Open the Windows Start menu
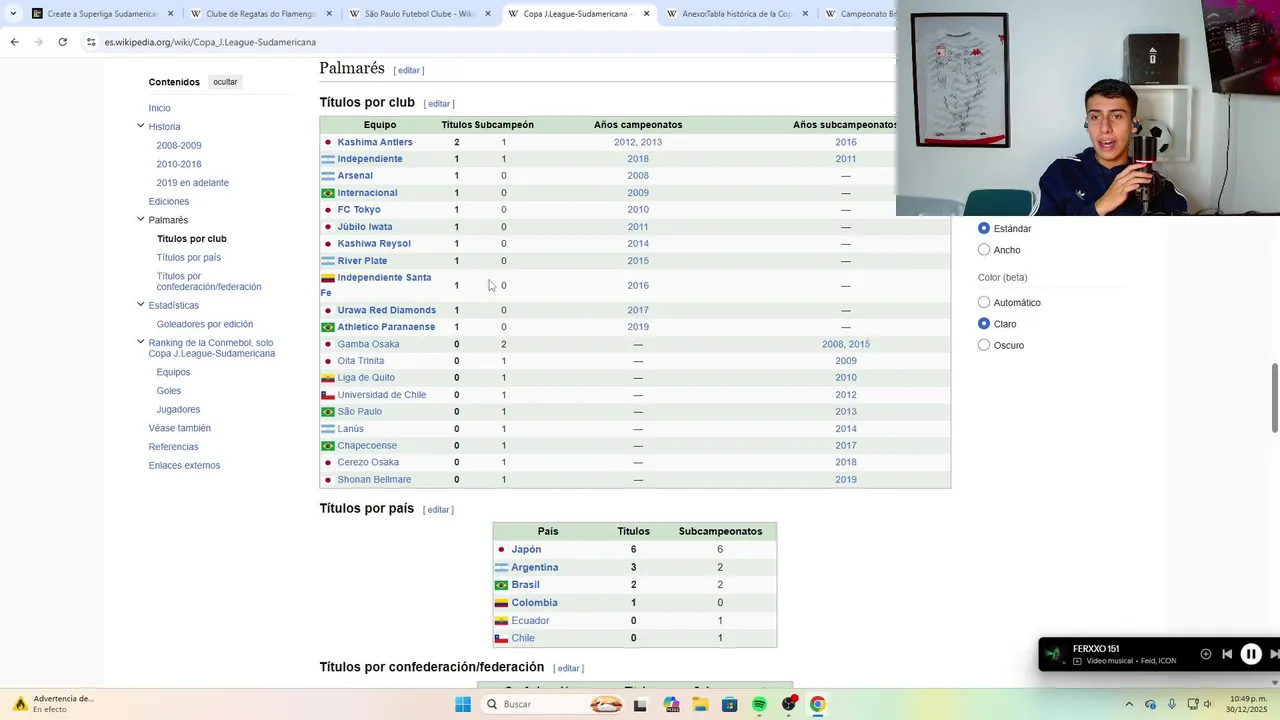 [462, 704]
